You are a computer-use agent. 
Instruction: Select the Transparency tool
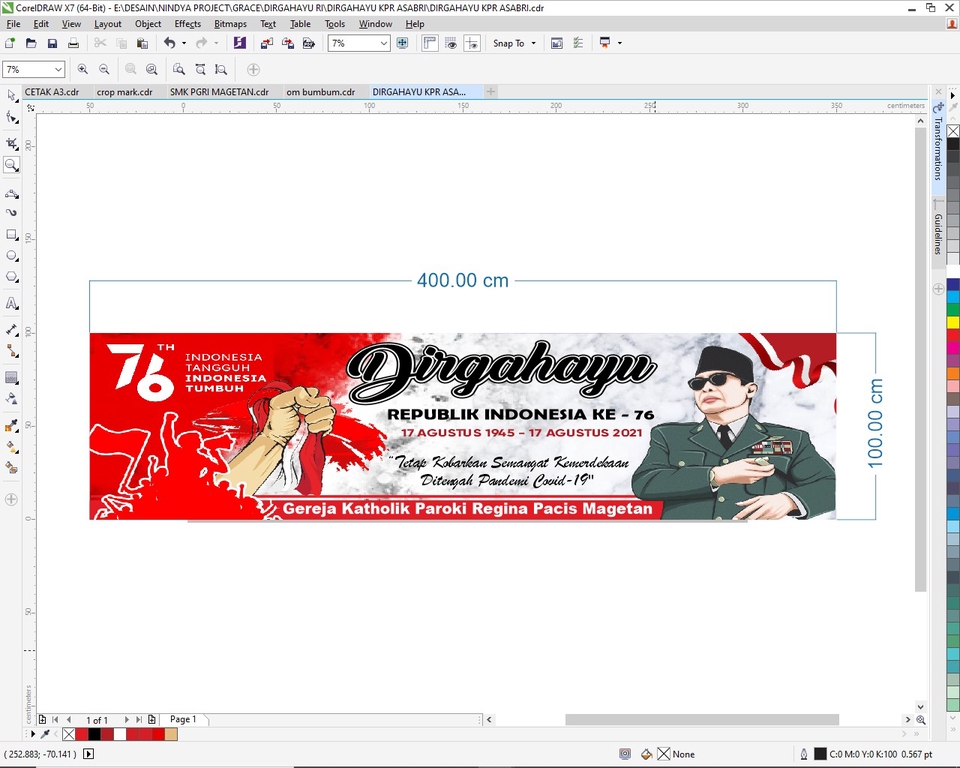pyautogui.click(x=11, y=399)
